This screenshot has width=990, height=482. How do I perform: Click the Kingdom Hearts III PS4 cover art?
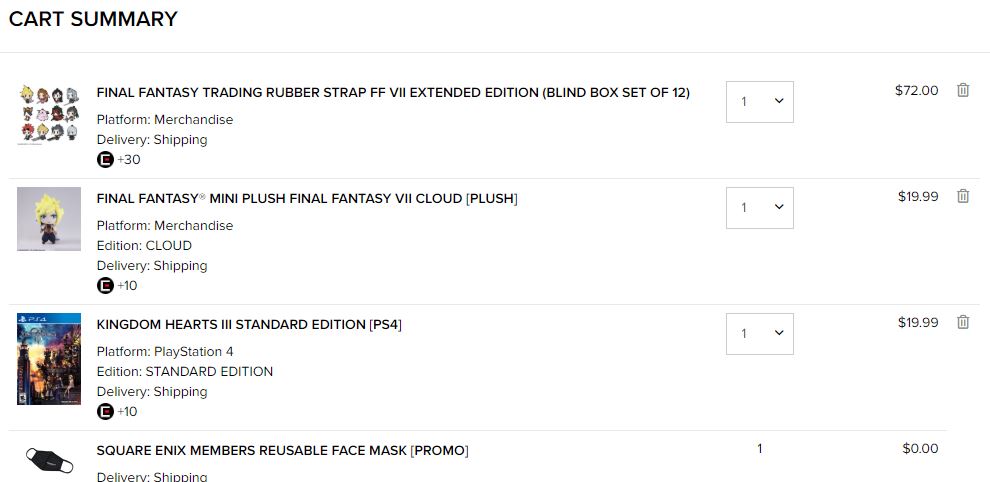tap(48, 359)
